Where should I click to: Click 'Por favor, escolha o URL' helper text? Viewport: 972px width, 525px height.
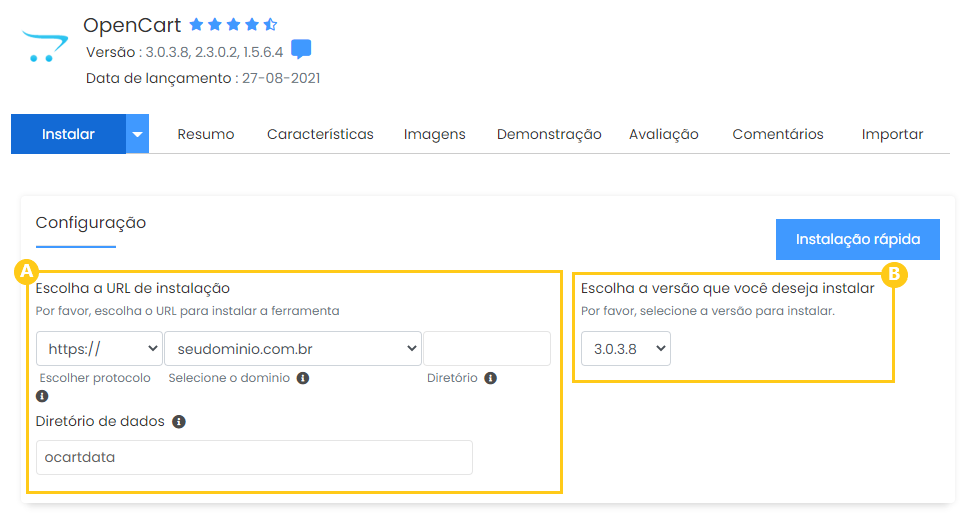187,311
